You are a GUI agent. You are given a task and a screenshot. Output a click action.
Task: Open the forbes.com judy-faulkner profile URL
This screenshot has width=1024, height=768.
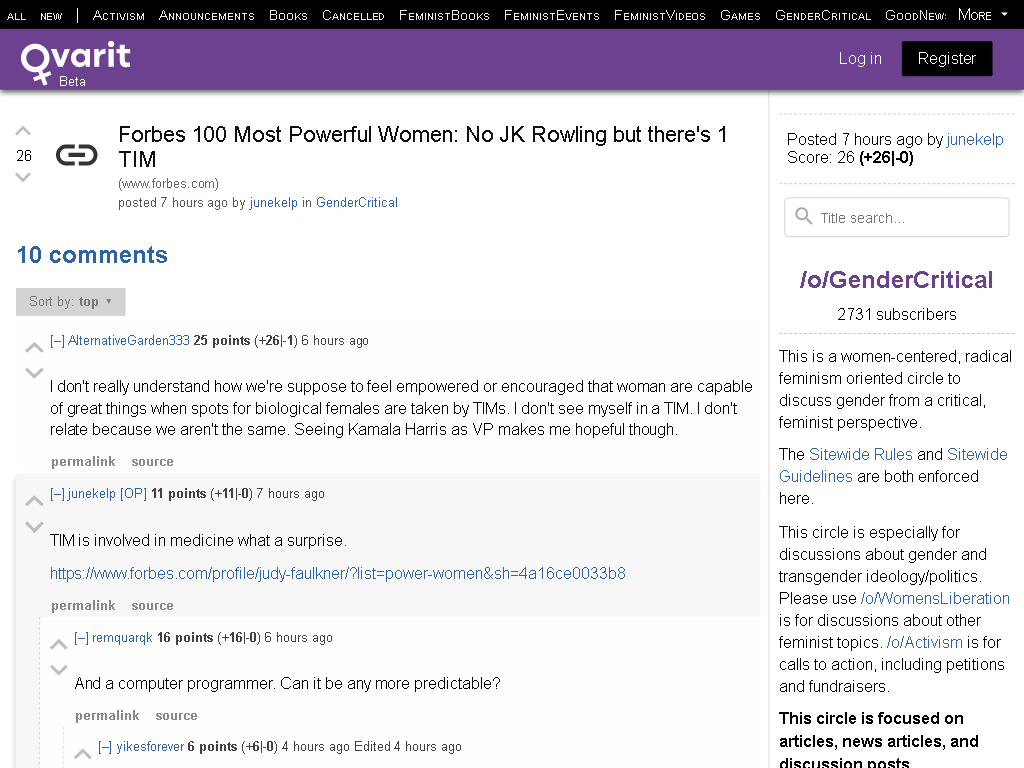[x=338, y=573]
